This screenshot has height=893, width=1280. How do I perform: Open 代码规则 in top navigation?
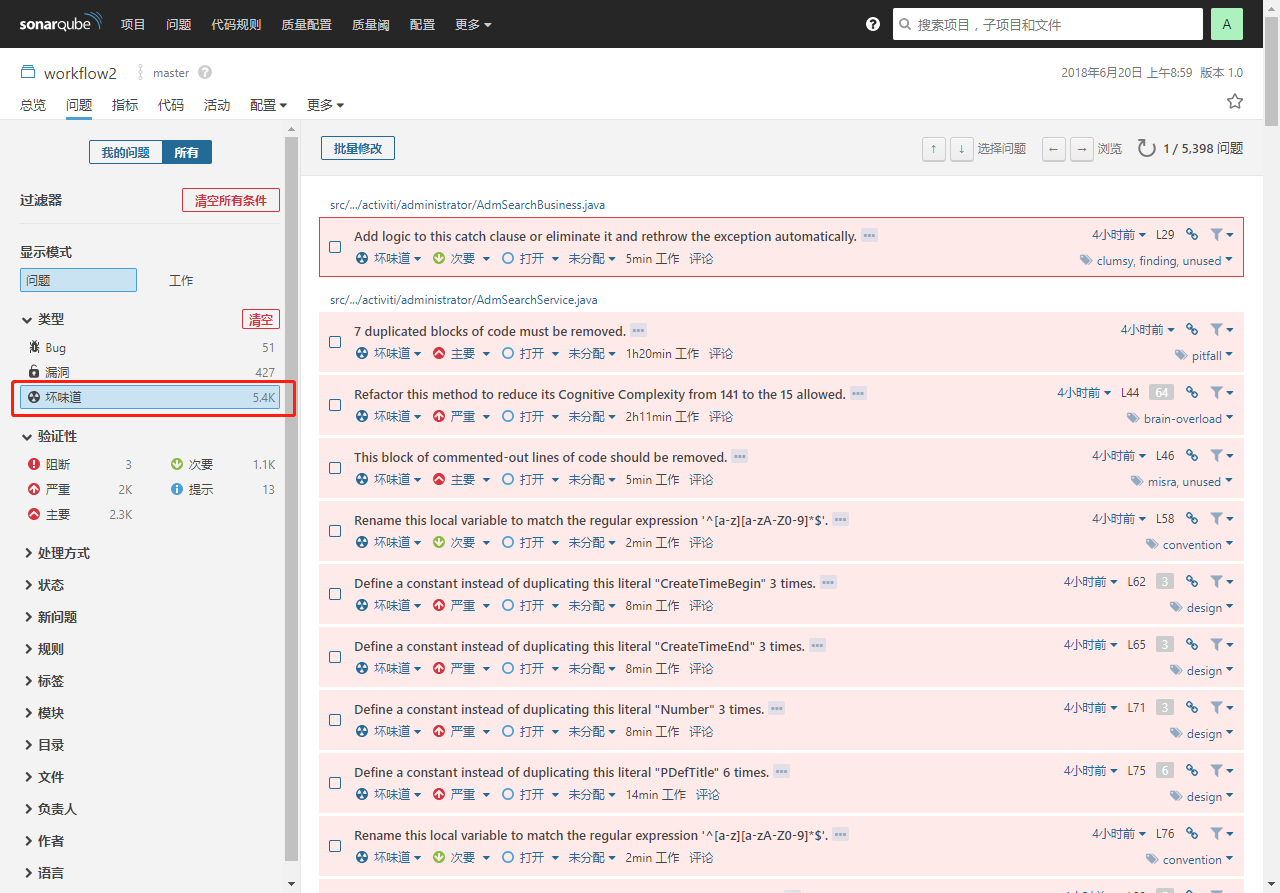[236, 24]
